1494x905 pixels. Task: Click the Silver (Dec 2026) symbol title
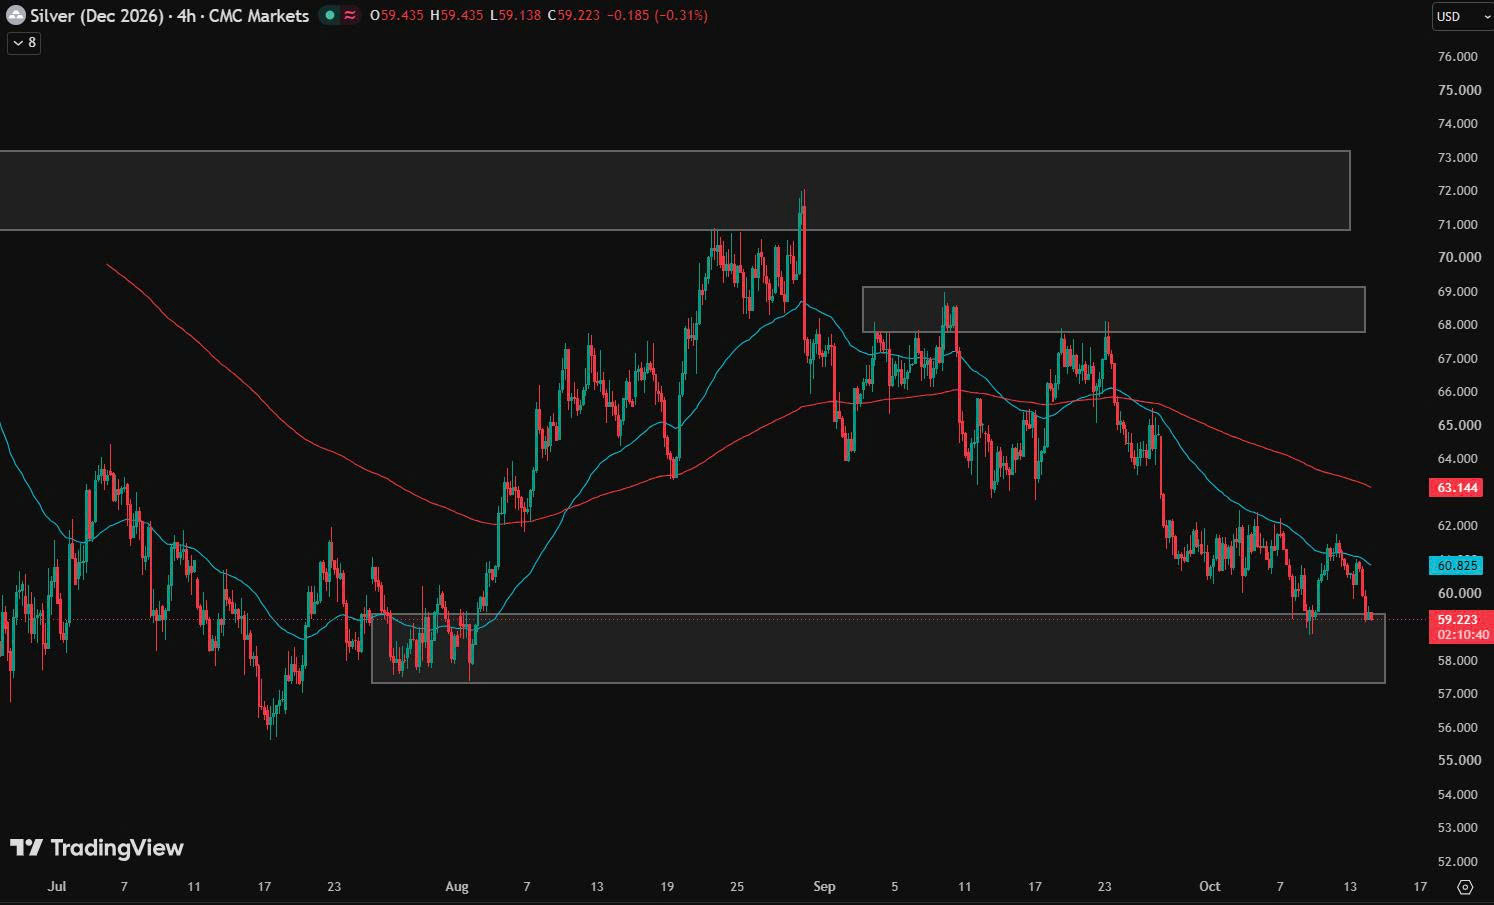coord(97,15)
